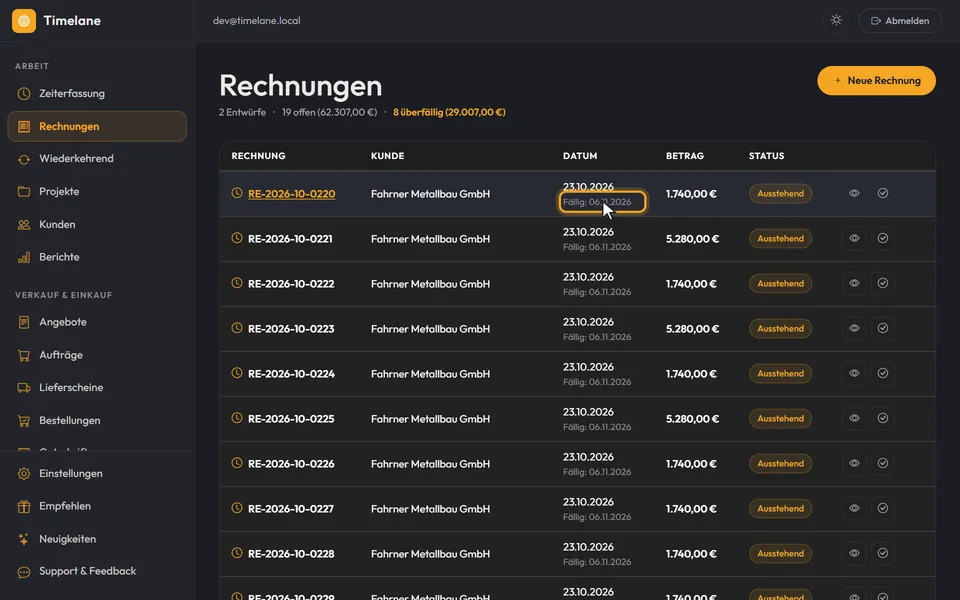Mark RE-2026-10-0221 paid with check icon
Viewport: 960px width, 600px height.
pyautogui.click(x=883, y=238)
